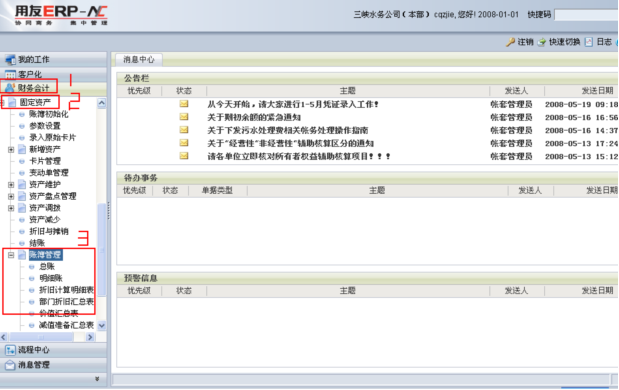Click the 我的工作 section icon

(x=10, y=60)
